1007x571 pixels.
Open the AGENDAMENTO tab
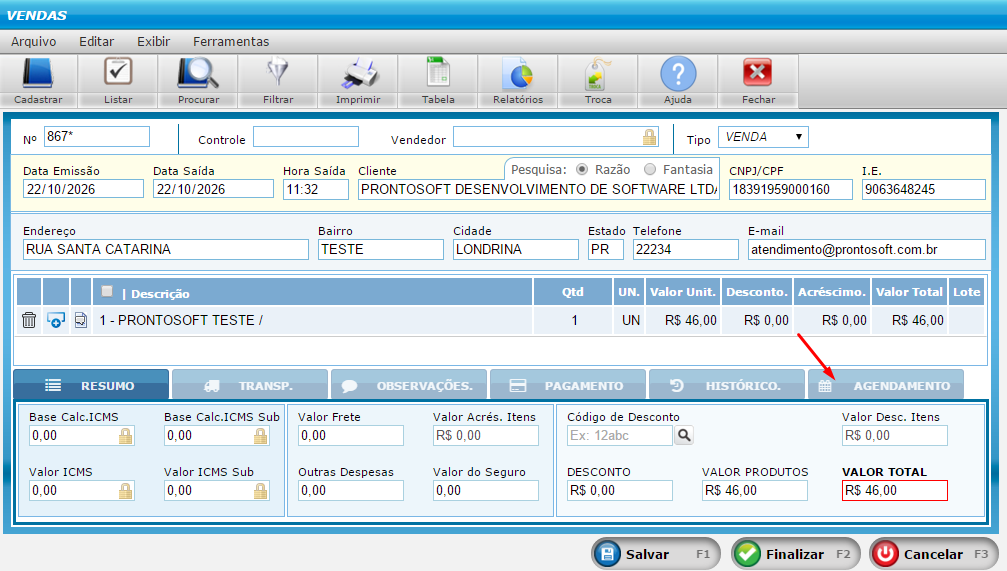[886, 385]
